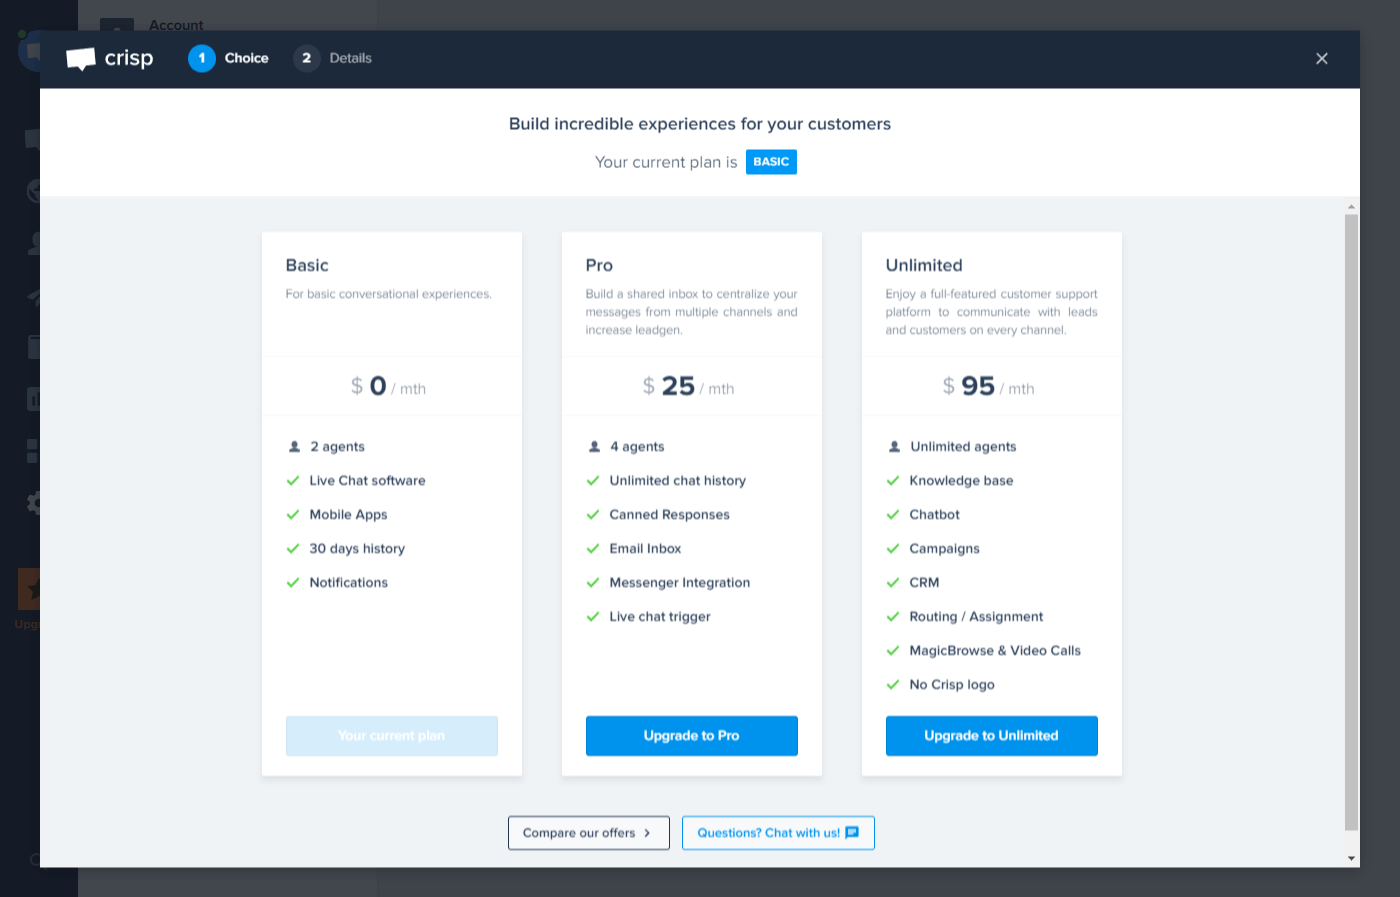Click checkmark next to Mobile Apps
The width and height of the screenshot is (1400, 897).
[x=293, y=515]
